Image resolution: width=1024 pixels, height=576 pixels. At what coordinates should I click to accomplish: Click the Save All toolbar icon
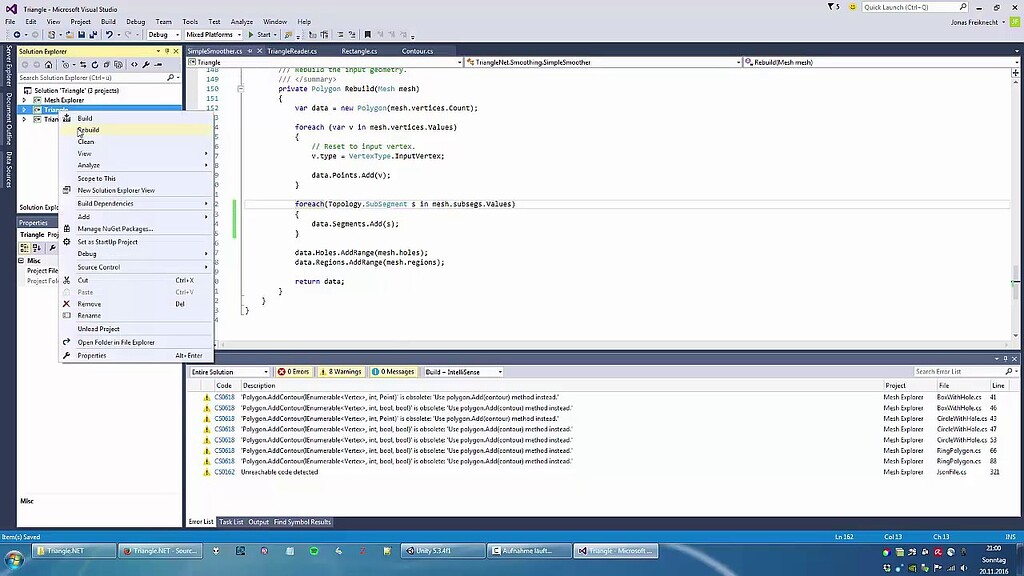tap(92, 34)
